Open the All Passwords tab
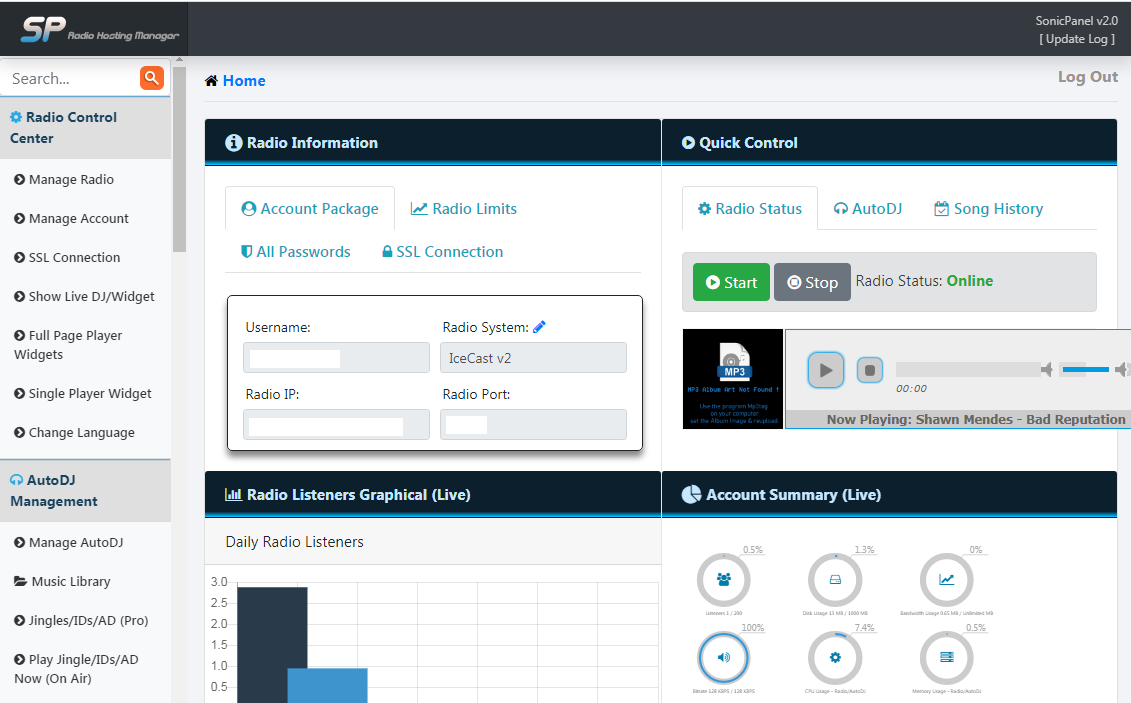The width and height of the screenshot is (1131, 703). (x=296, y=252)
